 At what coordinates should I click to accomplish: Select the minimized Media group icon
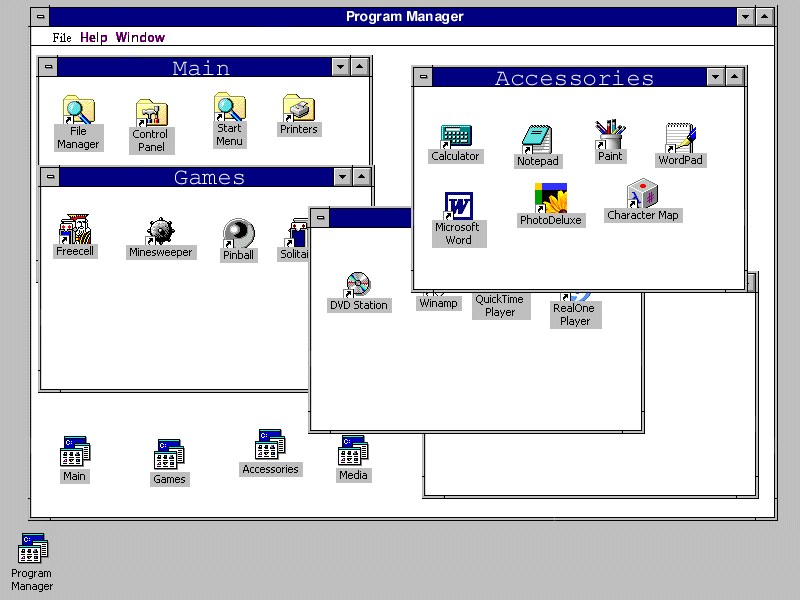click(x=353, y=458)
